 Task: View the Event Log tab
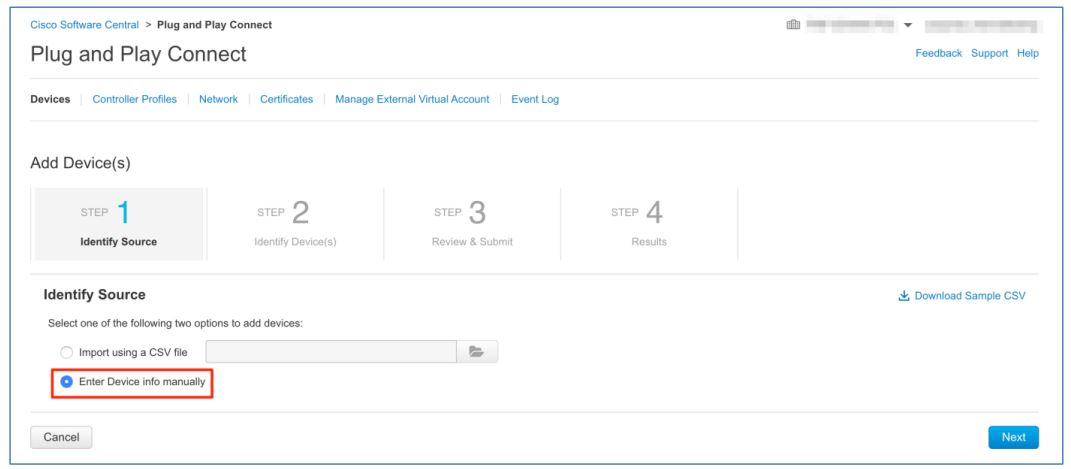click(x=534, y=99)
